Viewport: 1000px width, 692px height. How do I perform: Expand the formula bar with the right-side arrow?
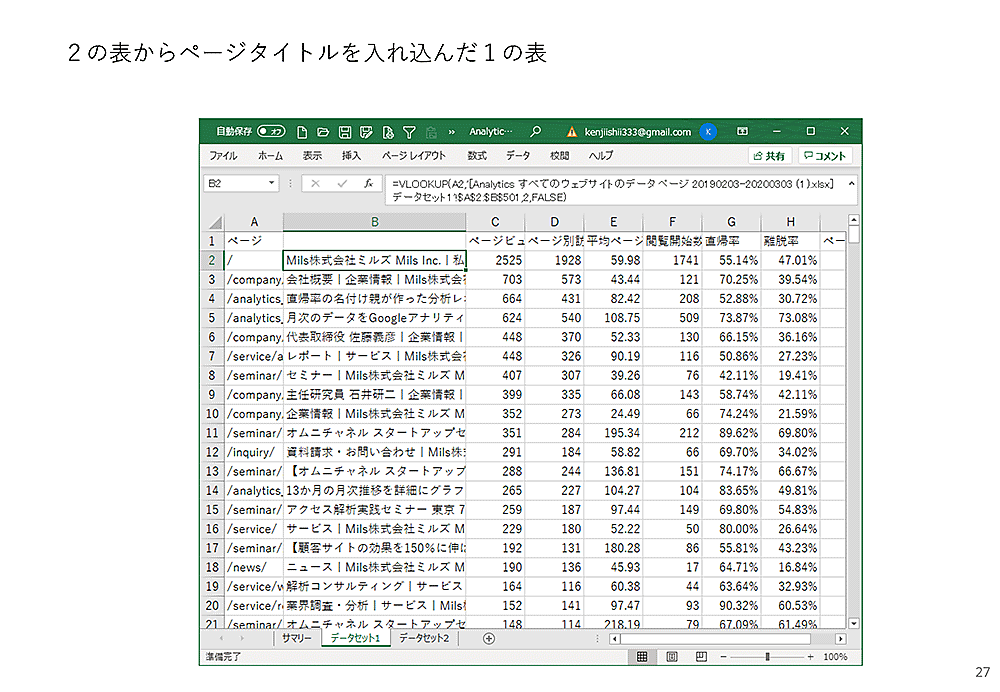851,184
